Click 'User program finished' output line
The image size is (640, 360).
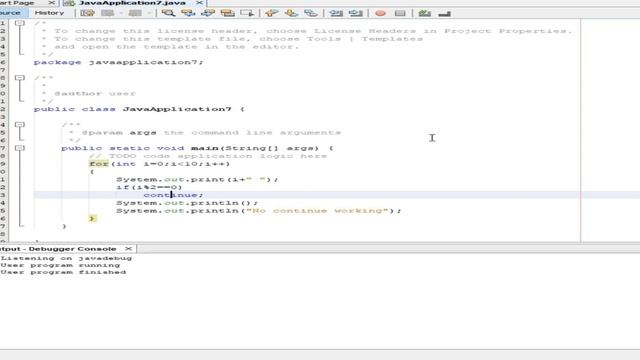pyautogui.click(x=63, y=272)
